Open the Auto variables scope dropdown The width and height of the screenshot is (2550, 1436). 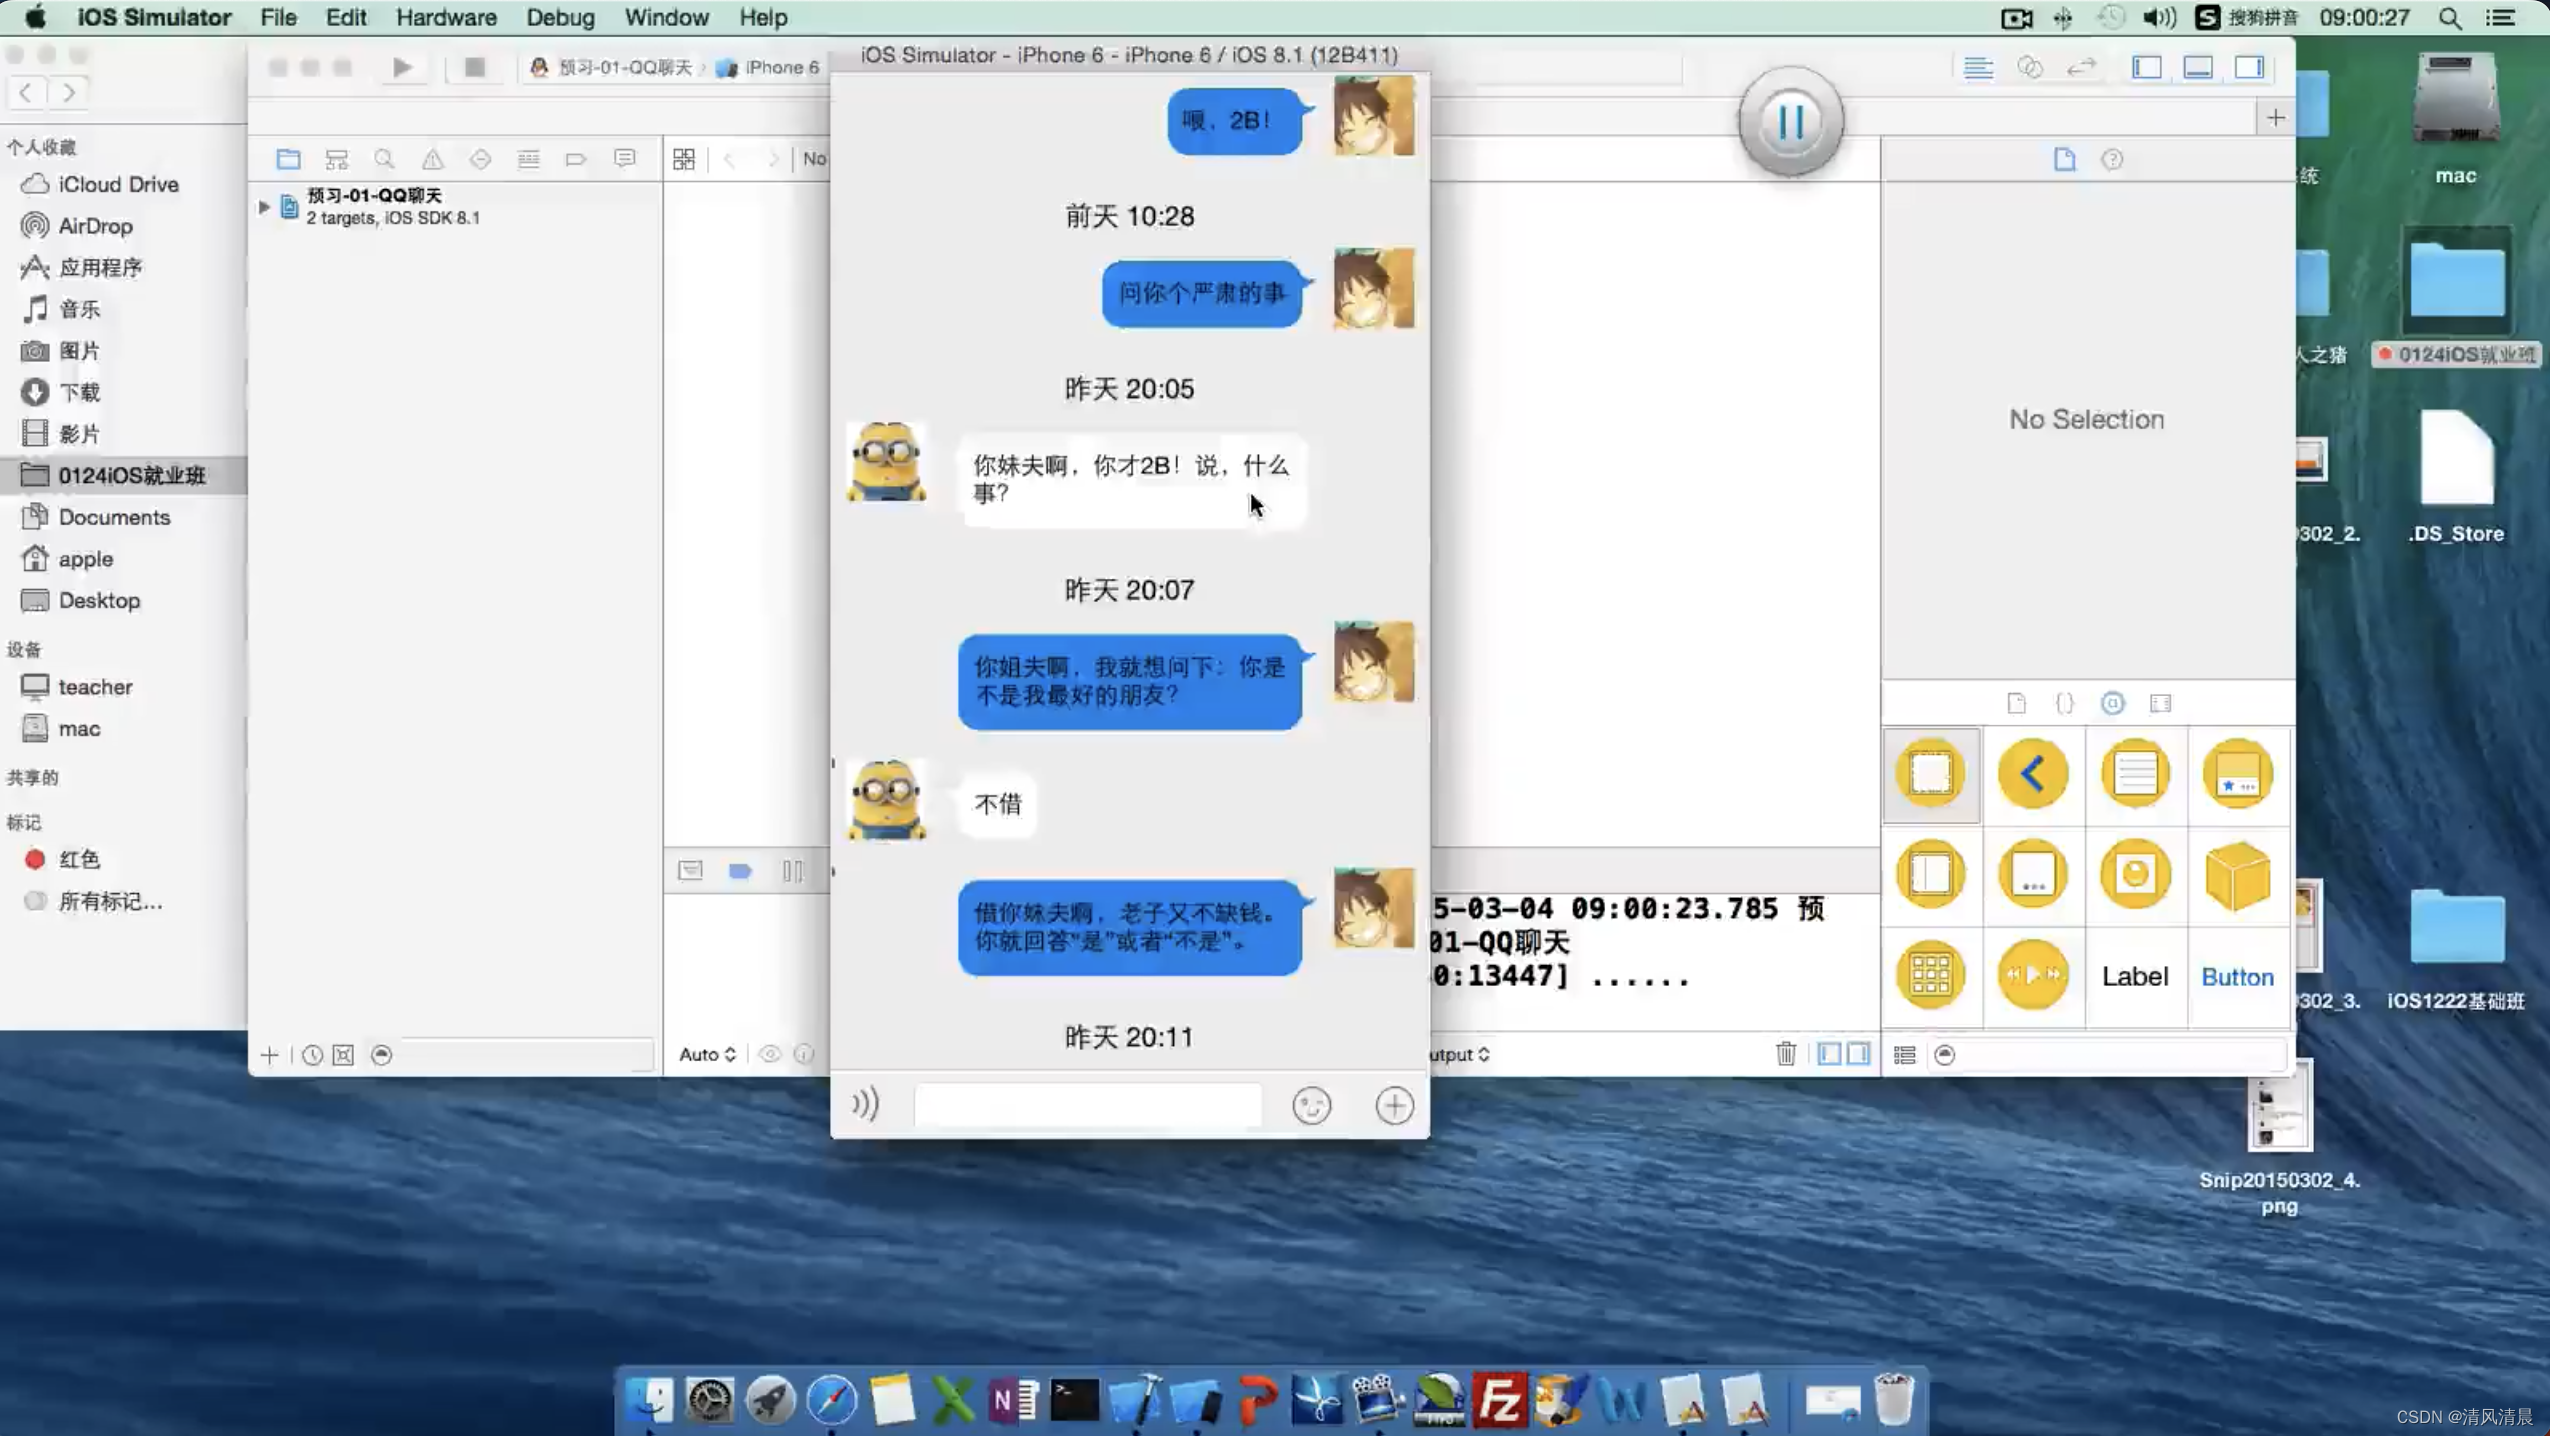pos(707,1054)
